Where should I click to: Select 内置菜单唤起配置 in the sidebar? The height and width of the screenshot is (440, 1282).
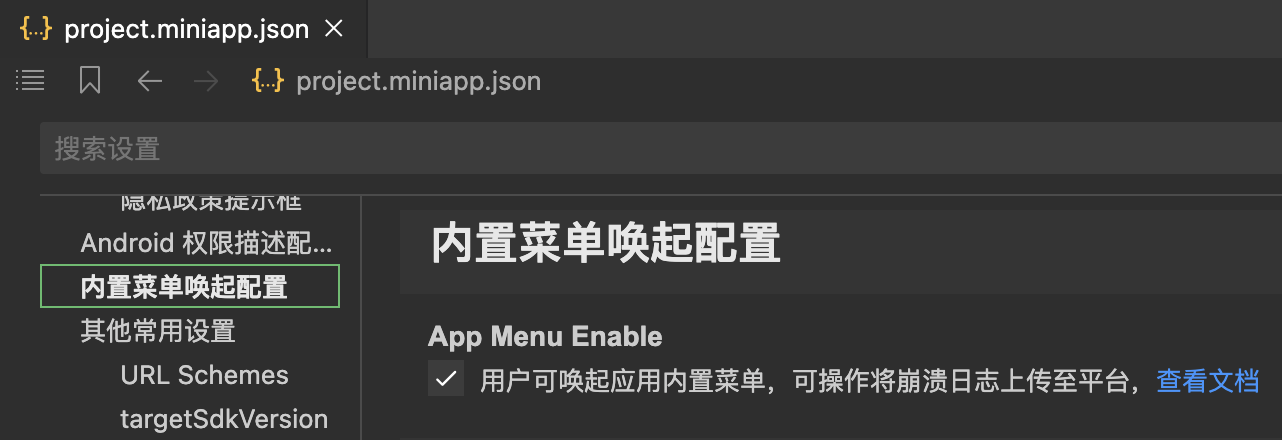point(190,287)
